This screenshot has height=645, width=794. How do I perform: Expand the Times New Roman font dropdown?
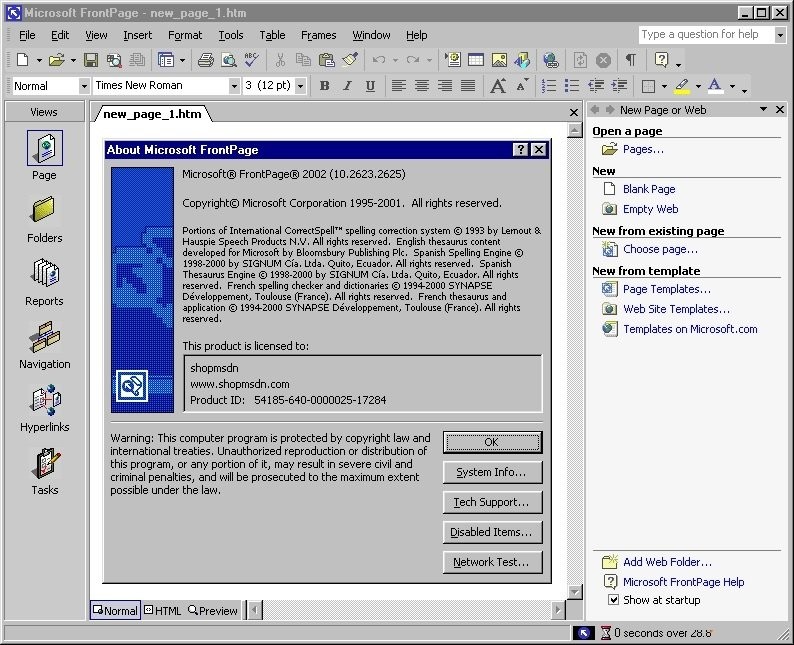coord(234,86)
